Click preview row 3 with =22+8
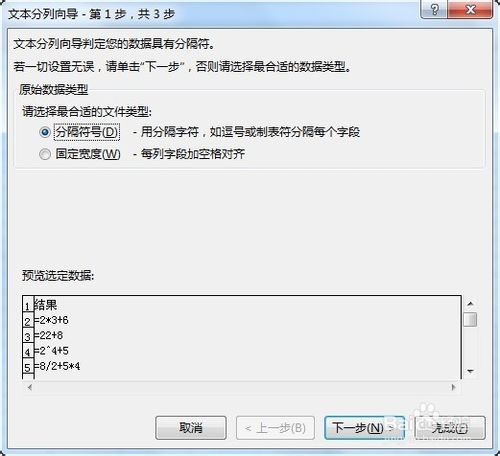 [x=242, y=336]
